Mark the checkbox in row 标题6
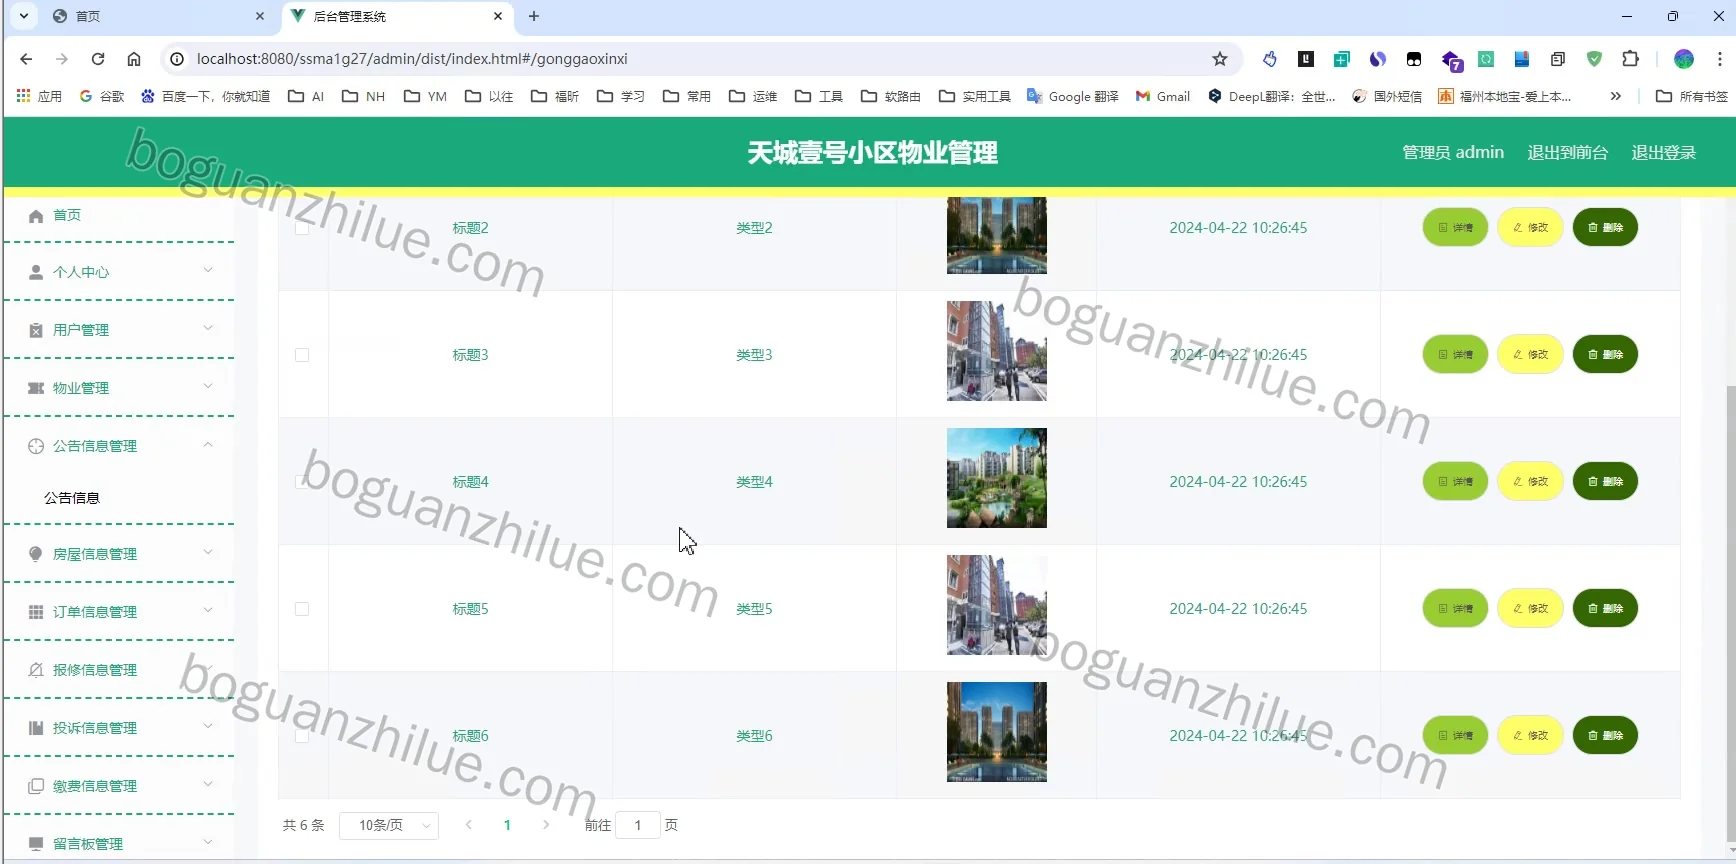Viewport: 1736px width, 864px height. pos(302,736)
